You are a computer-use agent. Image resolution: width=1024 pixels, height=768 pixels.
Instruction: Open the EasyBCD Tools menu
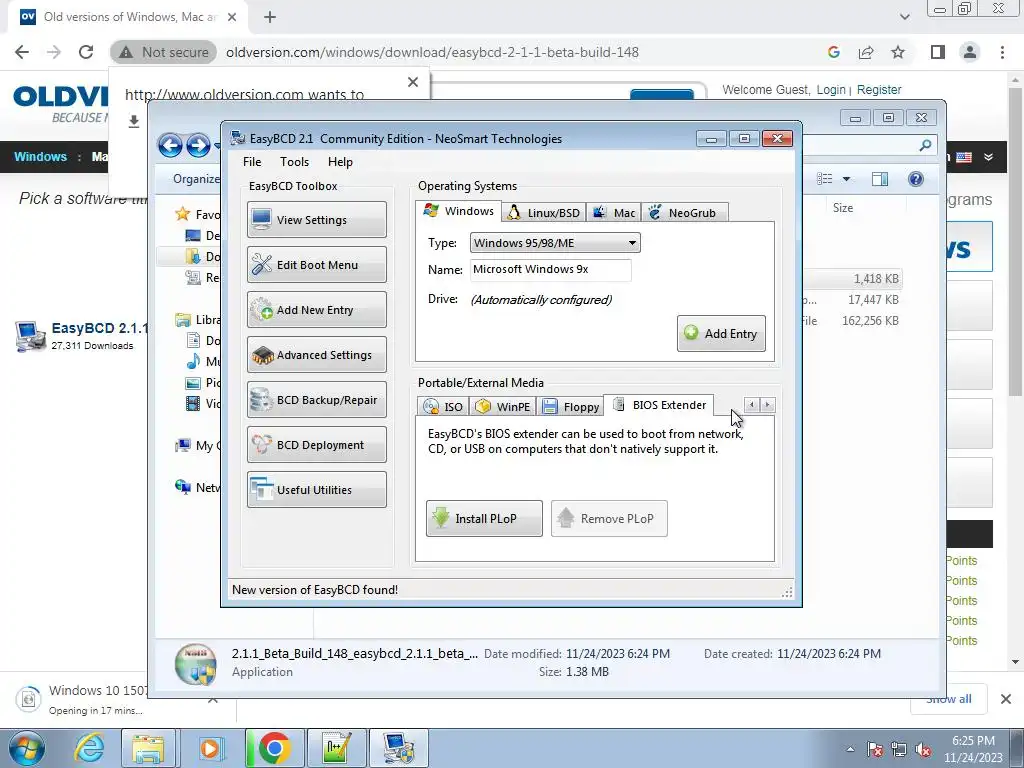[x=294, y=162]
